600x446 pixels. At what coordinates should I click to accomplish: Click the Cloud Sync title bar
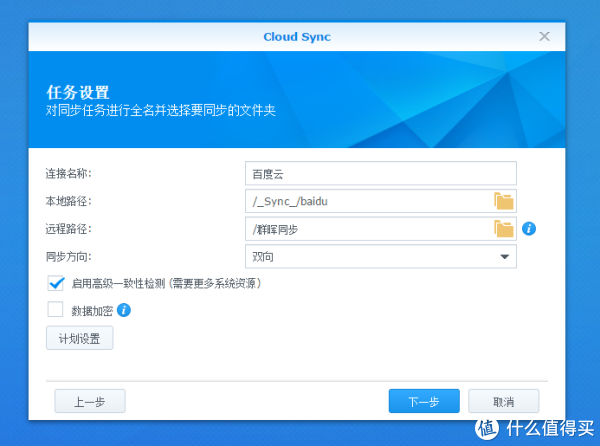tap(296, 37)
